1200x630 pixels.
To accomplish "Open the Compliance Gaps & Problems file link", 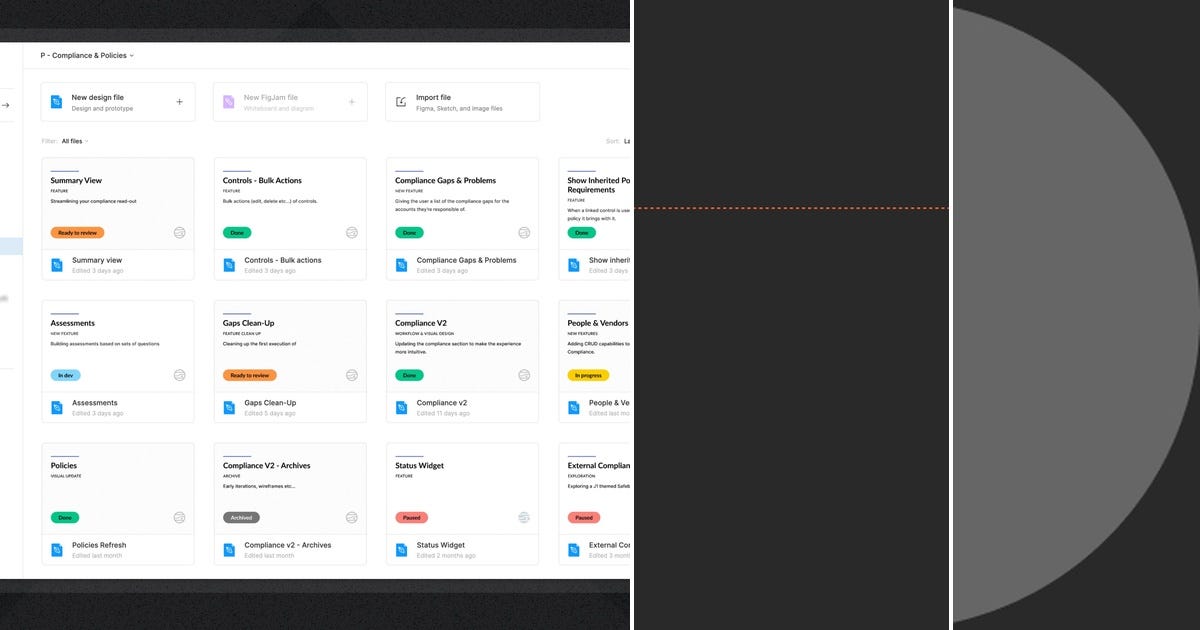I will pyautogui.click(x=466, y=259).
